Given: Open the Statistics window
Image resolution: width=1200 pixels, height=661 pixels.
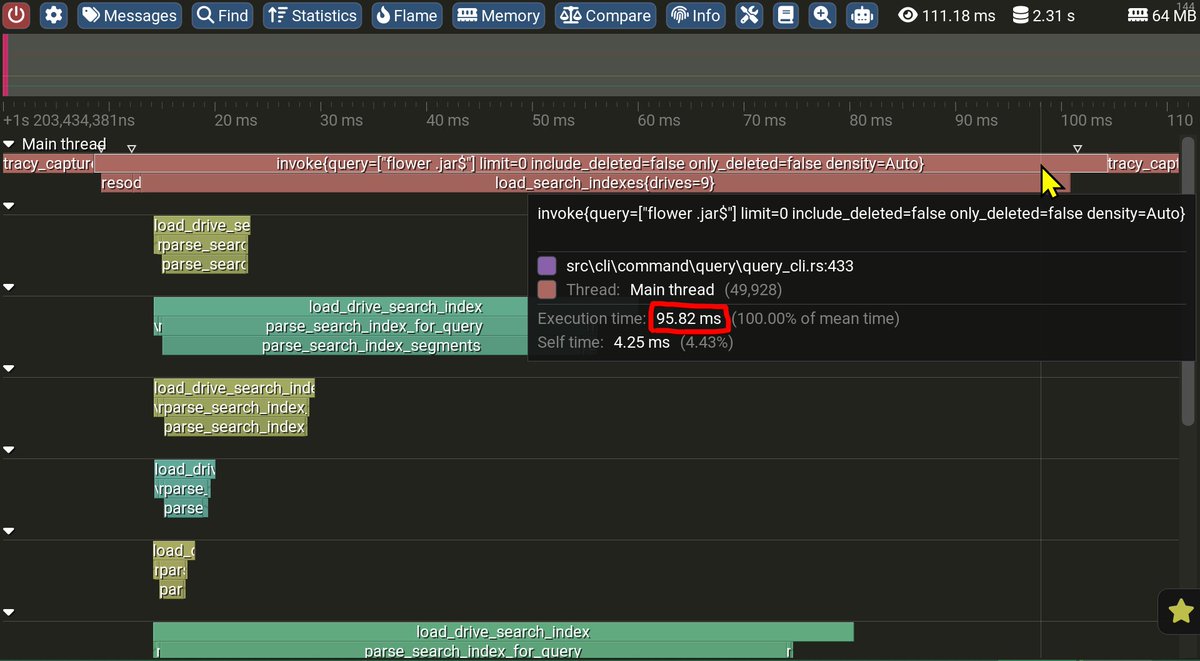Looking at the screenshot, I should click(x=312, y=15).
